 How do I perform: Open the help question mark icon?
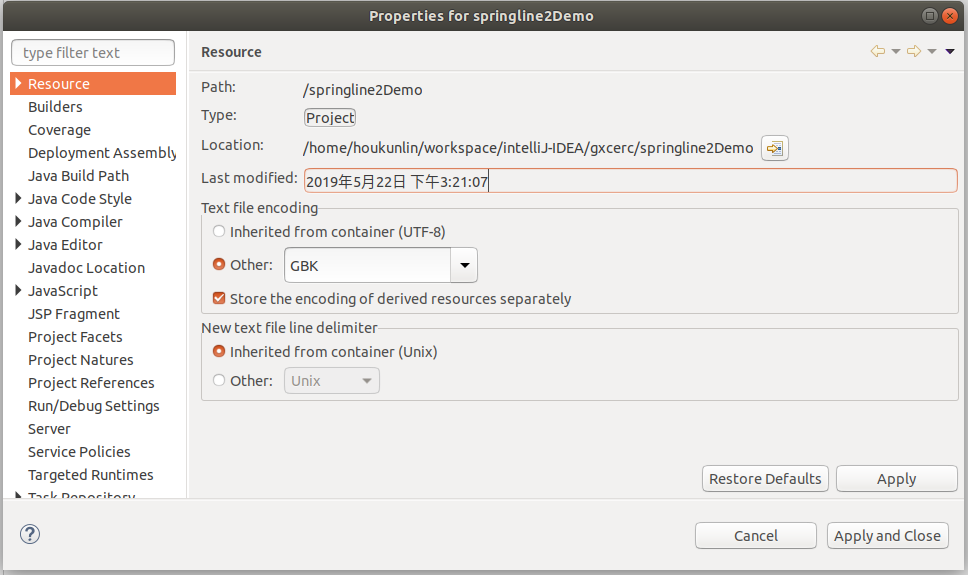pyautogui.click(x=30, y=534)
